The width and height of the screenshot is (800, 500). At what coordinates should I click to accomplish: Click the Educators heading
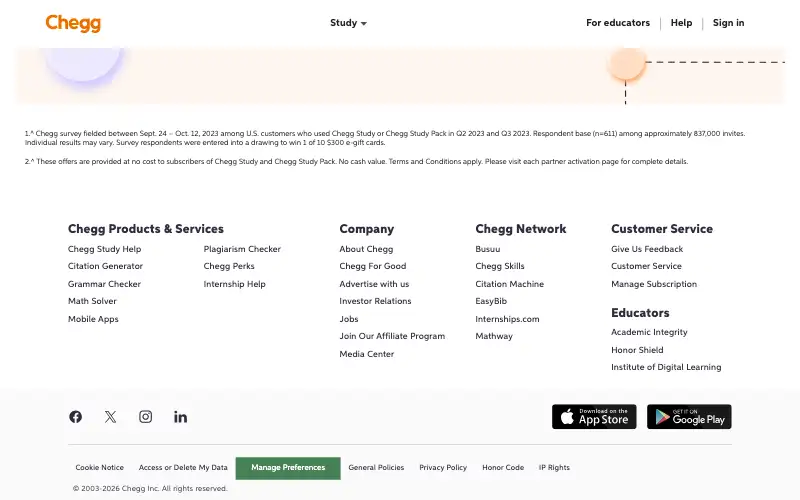640,313
